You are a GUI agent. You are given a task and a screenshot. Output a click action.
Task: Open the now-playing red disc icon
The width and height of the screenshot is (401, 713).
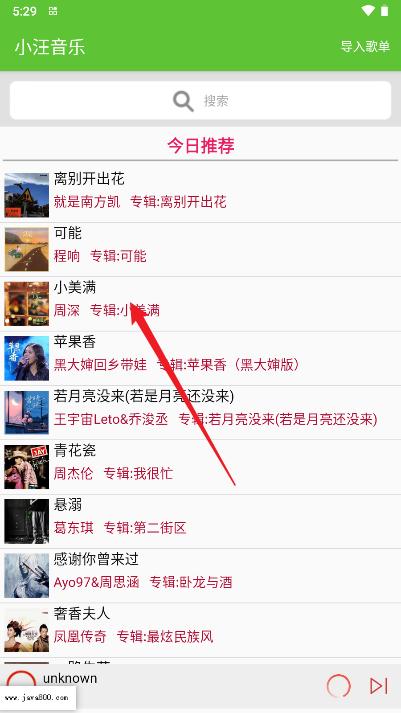[x=21, y=682]
